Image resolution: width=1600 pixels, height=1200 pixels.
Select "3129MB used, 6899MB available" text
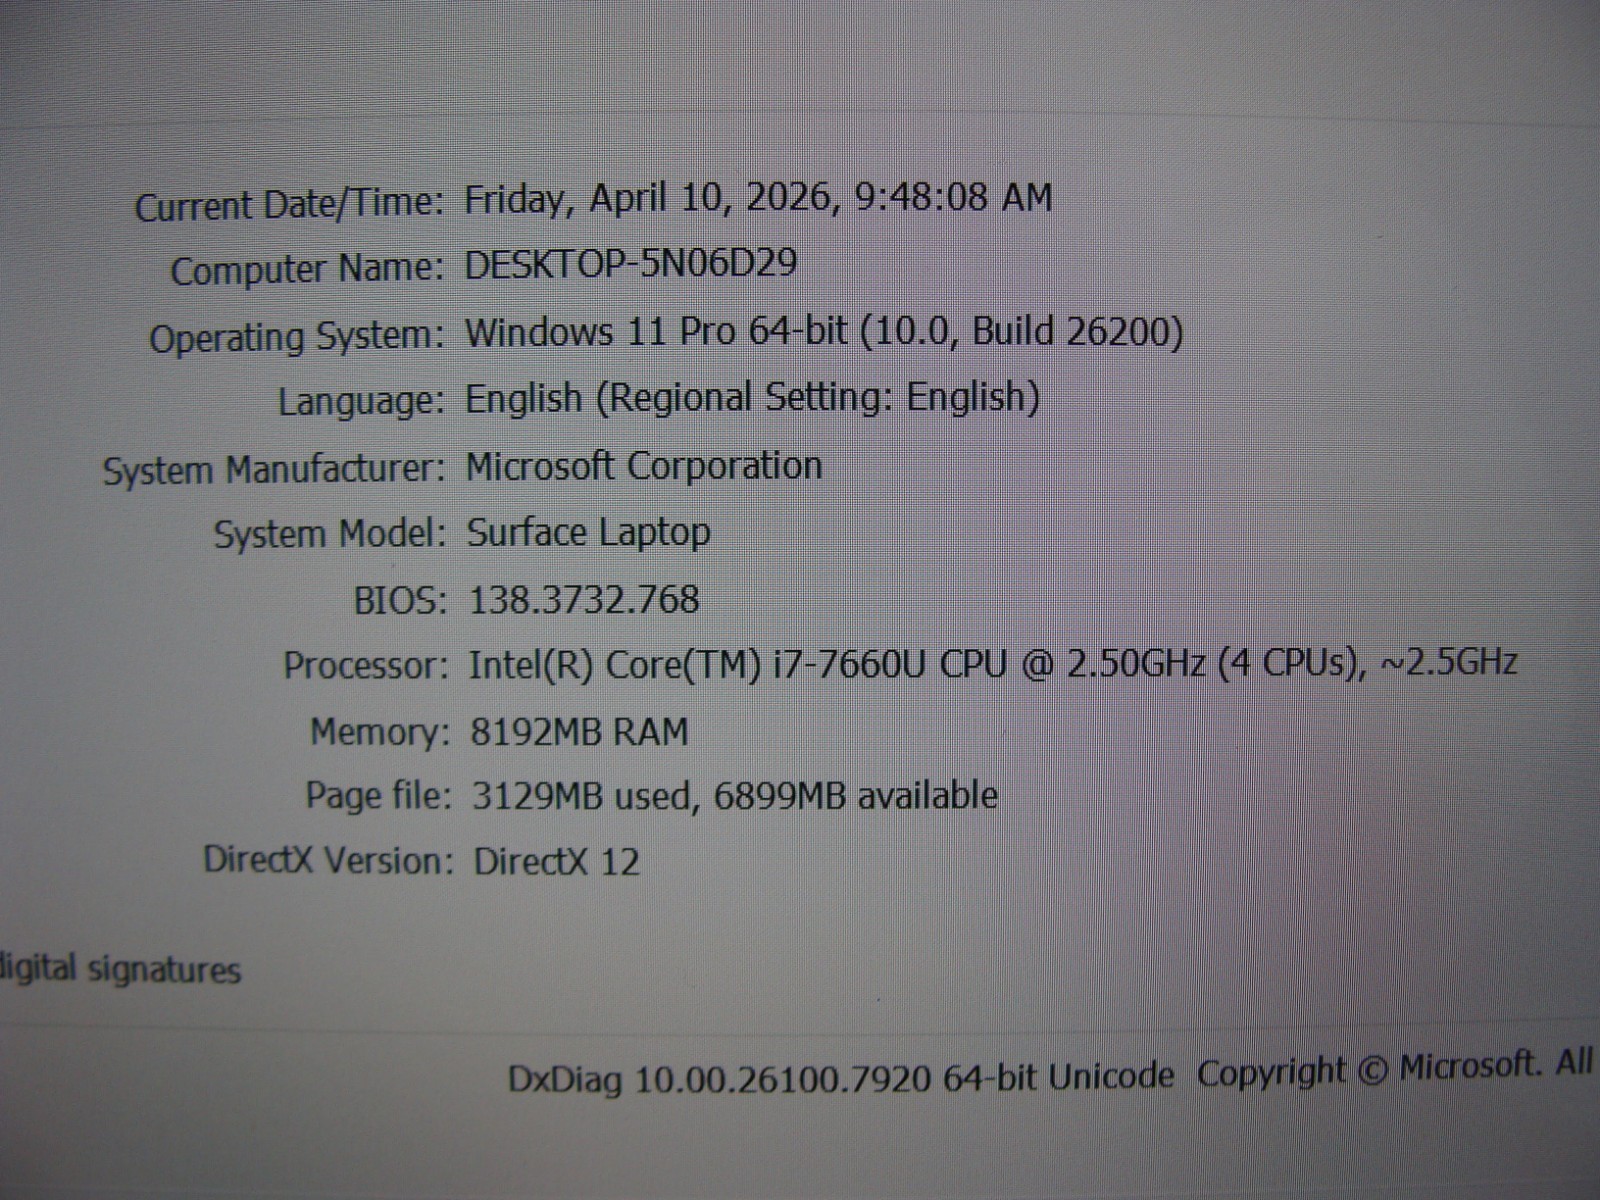(x=735, y=796)
